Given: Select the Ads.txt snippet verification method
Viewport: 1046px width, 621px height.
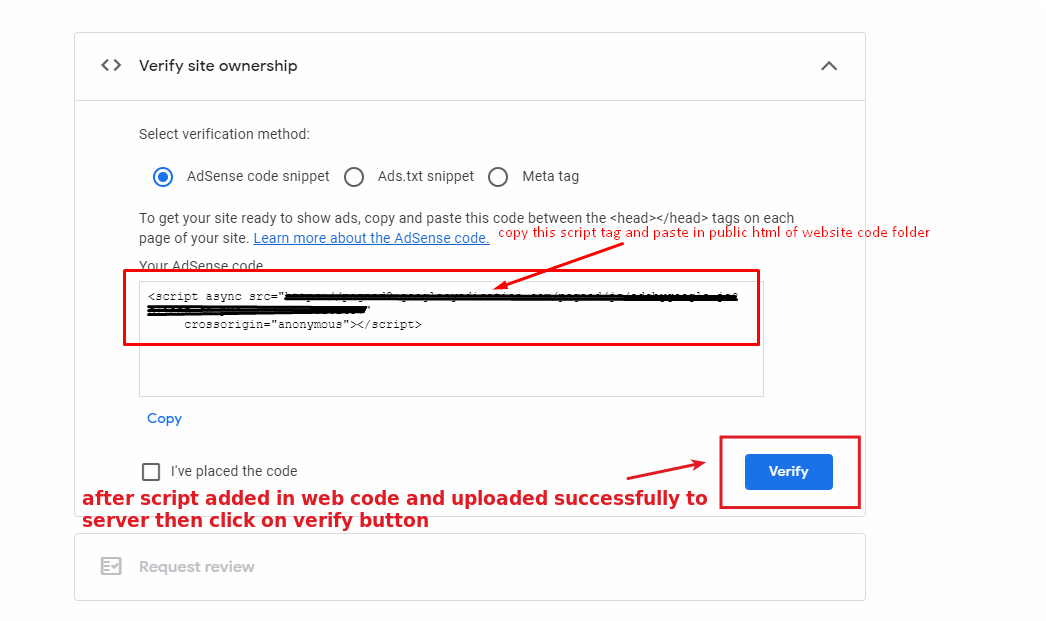Looking at the screenshot, I should (354, 176).
